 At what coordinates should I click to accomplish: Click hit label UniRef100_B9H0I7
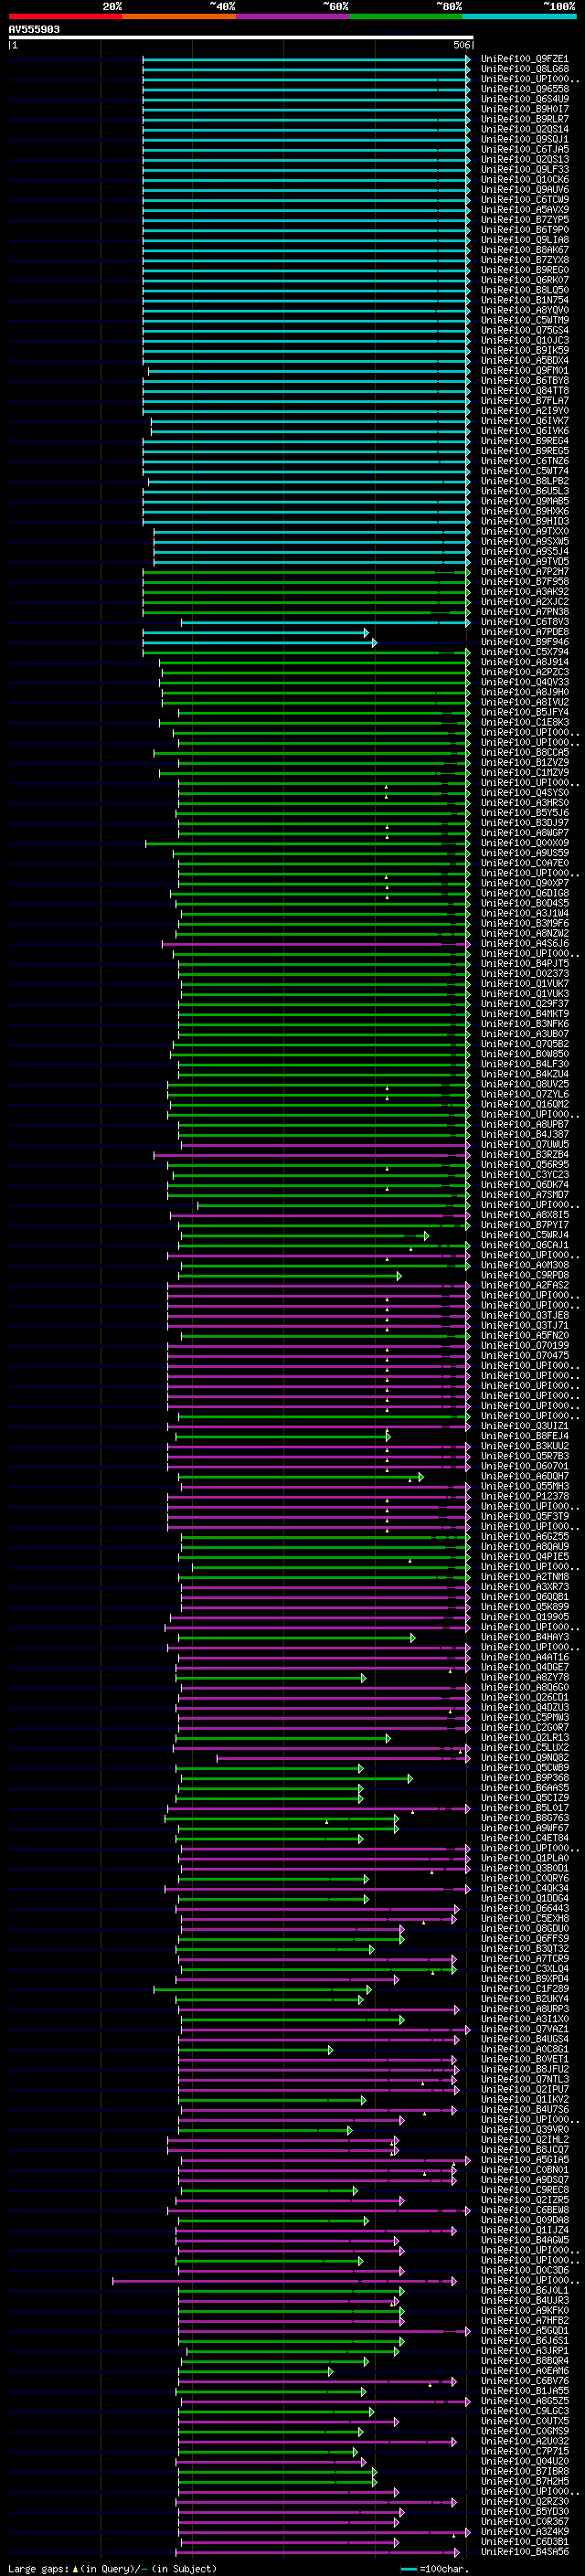tap(524, 109)
